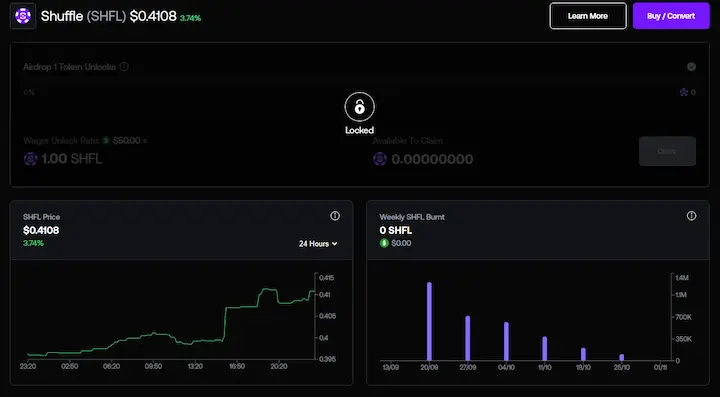Click the small coin icon beside airdrop count 0
This screenshot has width=720, height=397.
coord(684,92)
